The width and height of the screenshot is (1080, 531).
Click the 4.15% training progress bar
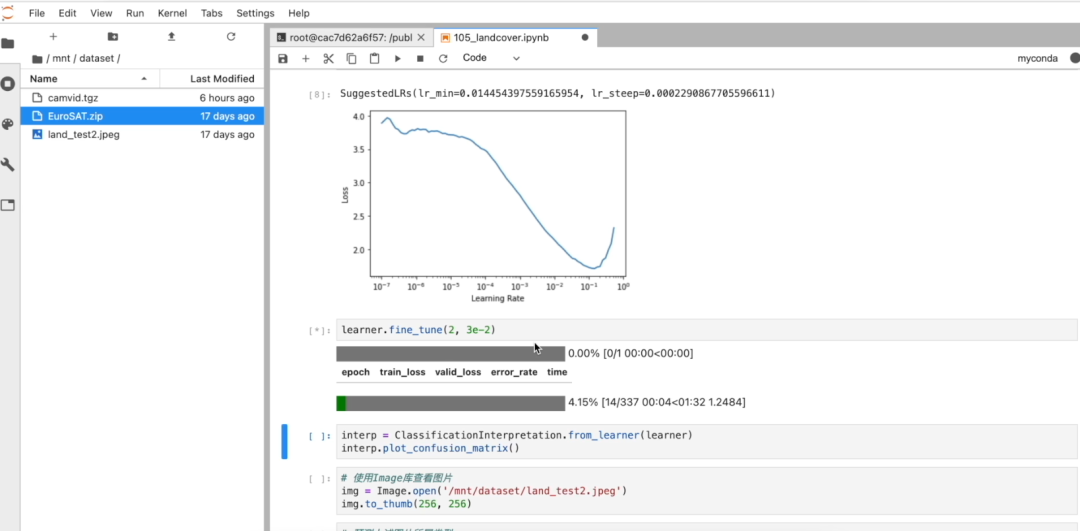[450, 403]
